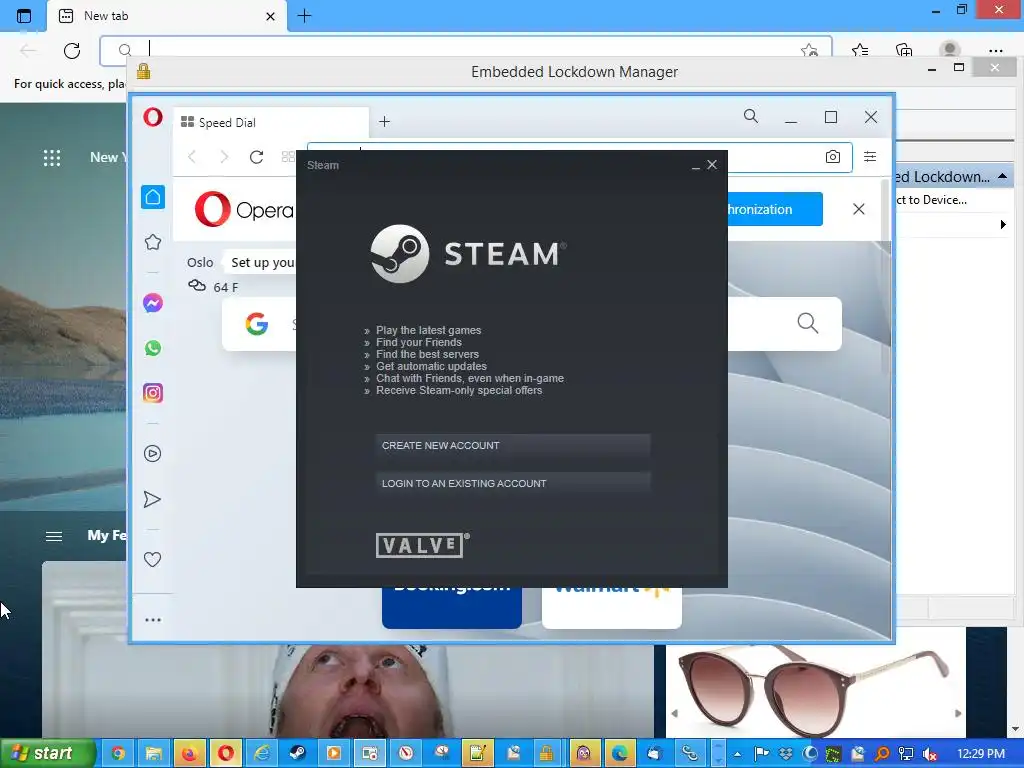Click the 64 F weather reading
Screen dimensions: 1024x768
(x=226, y=287)
